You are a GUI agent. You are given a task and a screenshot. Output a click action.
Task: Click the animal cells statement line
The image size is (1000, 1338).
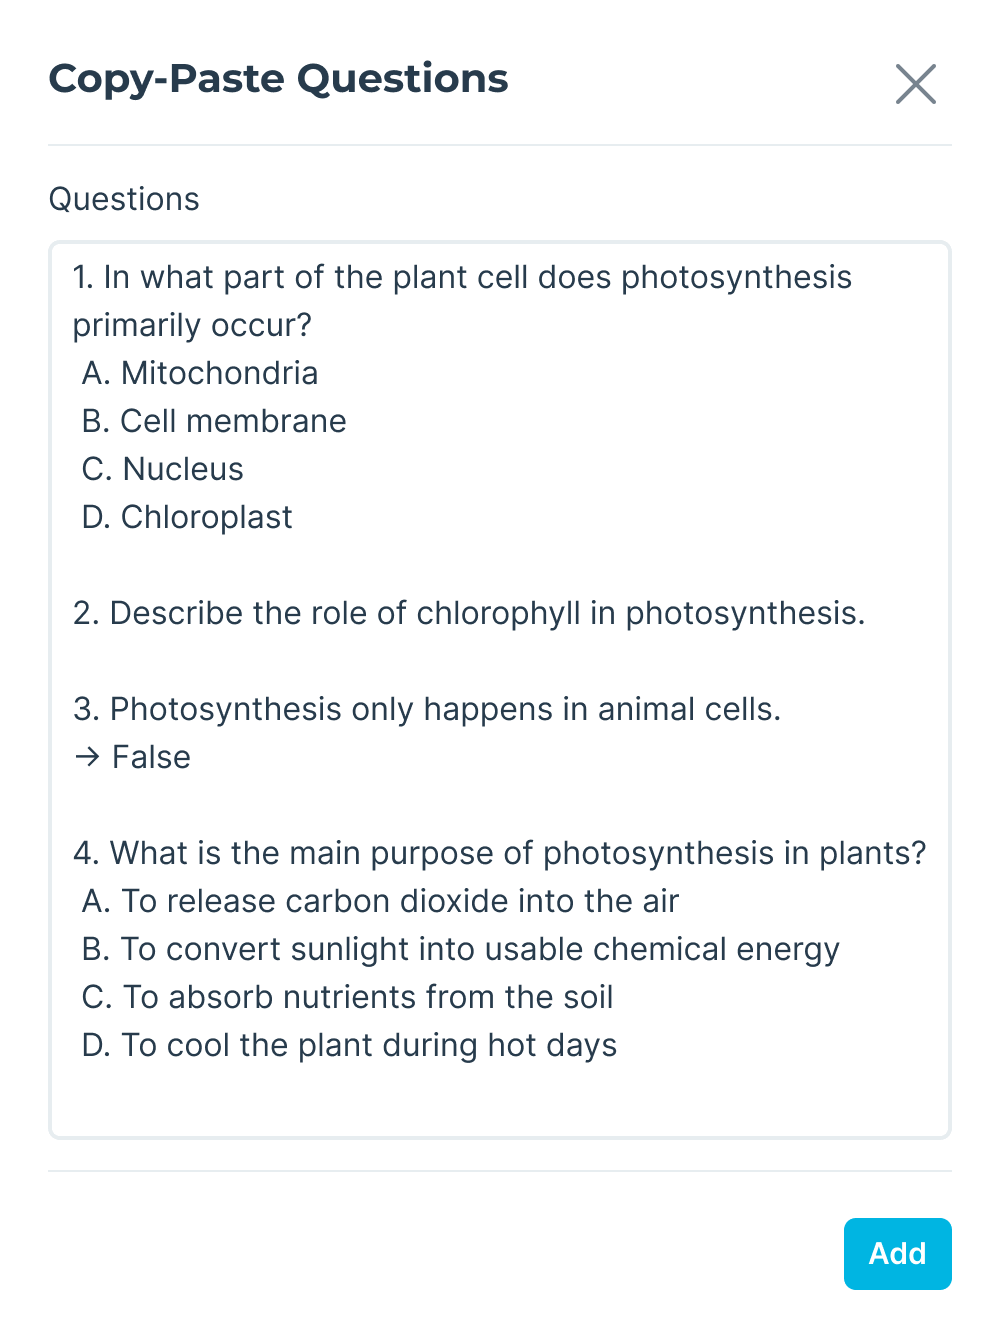coord(427,709)
